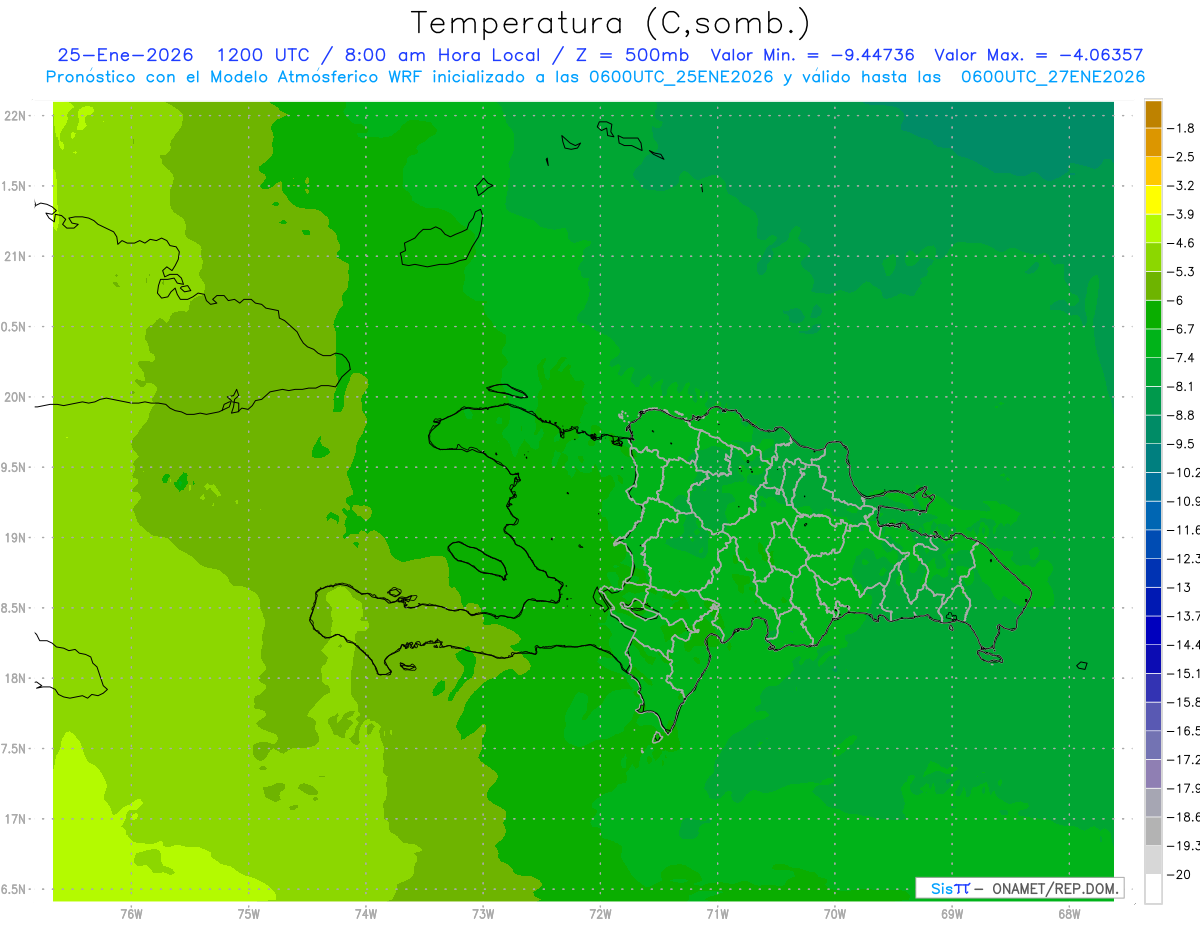Image resolution: width=1200 pixels, height=927 pixels.
Task: Click the '-5.3' legend value
Action: tap(1181, 271)
